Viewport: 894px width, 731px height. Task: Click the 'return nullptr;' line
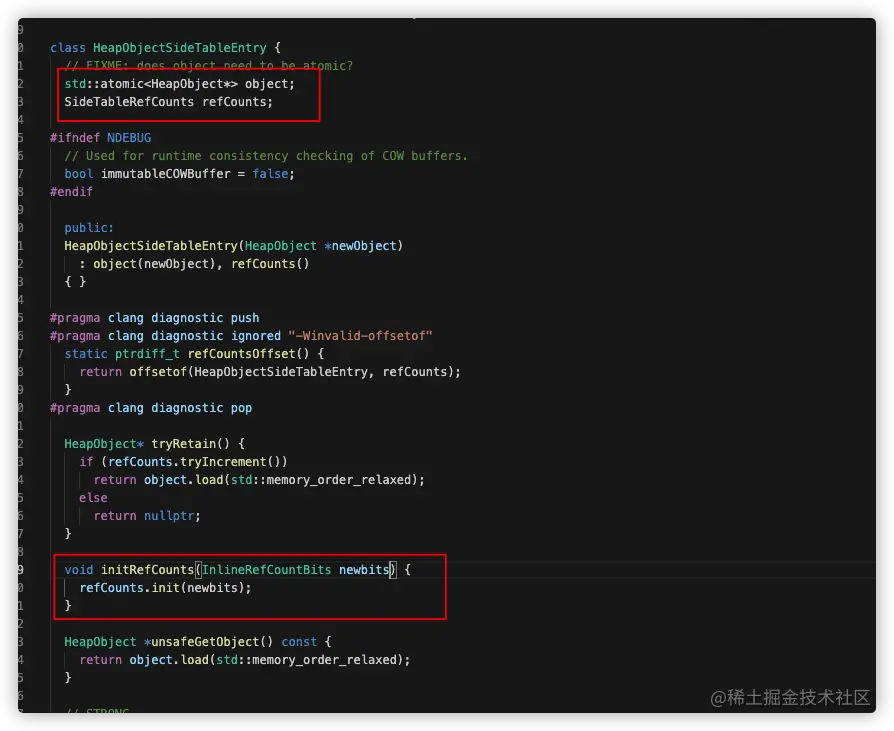coord(147,516)
